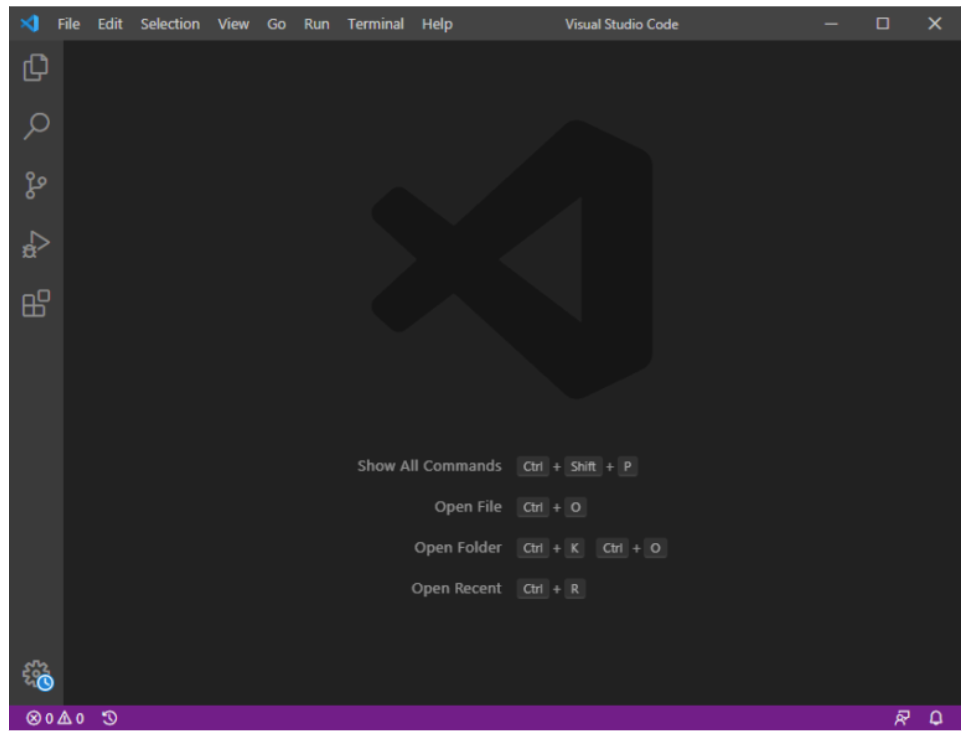Open the File menu
Image resolution: width=964 pixels, height=744 pixels.
click(69, 24)
